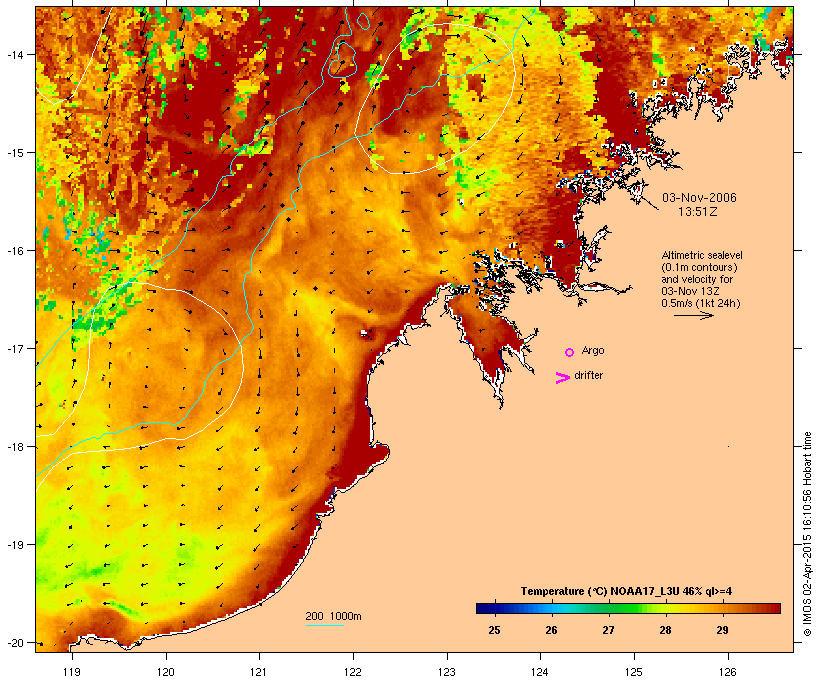Image resolution: width=820 pixels, height=680 pixels.
Task: Click the "Argo" legend label
Action: tap(593, 350)
